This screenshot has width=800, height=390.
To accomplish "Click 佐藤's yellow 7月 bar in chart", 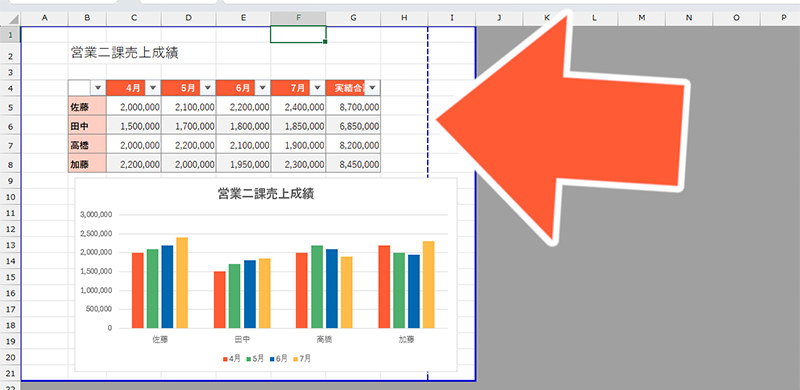I will 182,283.
